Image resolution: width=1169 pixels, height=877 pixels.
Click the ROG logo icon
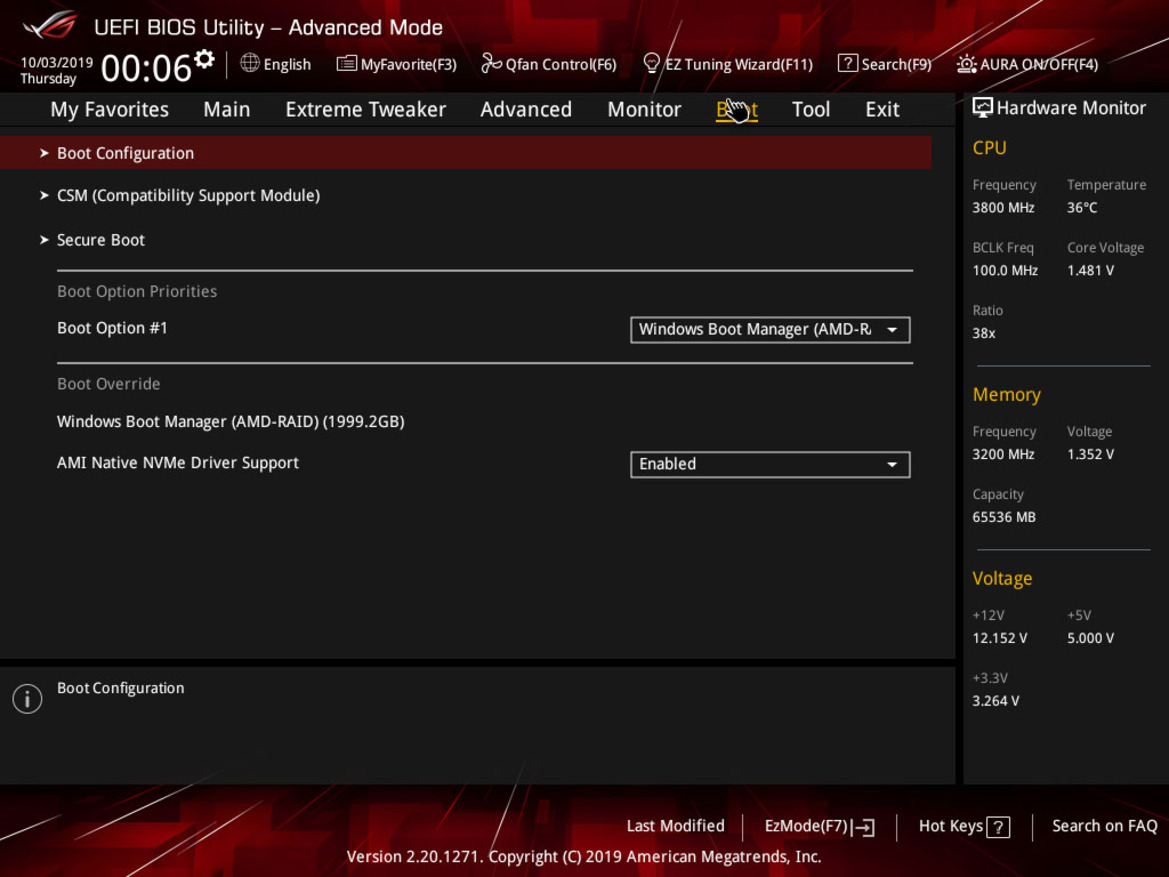click(x=49, y=25)
